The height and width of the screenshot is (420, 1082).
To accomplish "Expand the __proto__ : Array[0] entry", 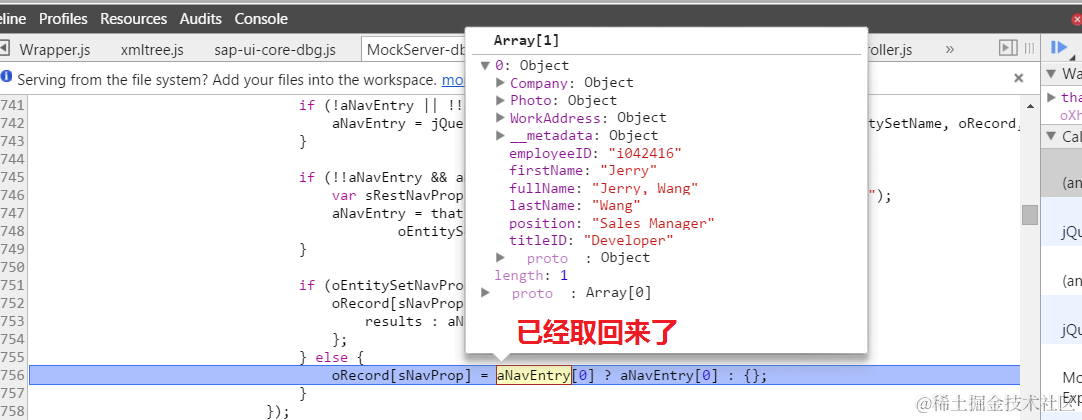I will point(486,292).
